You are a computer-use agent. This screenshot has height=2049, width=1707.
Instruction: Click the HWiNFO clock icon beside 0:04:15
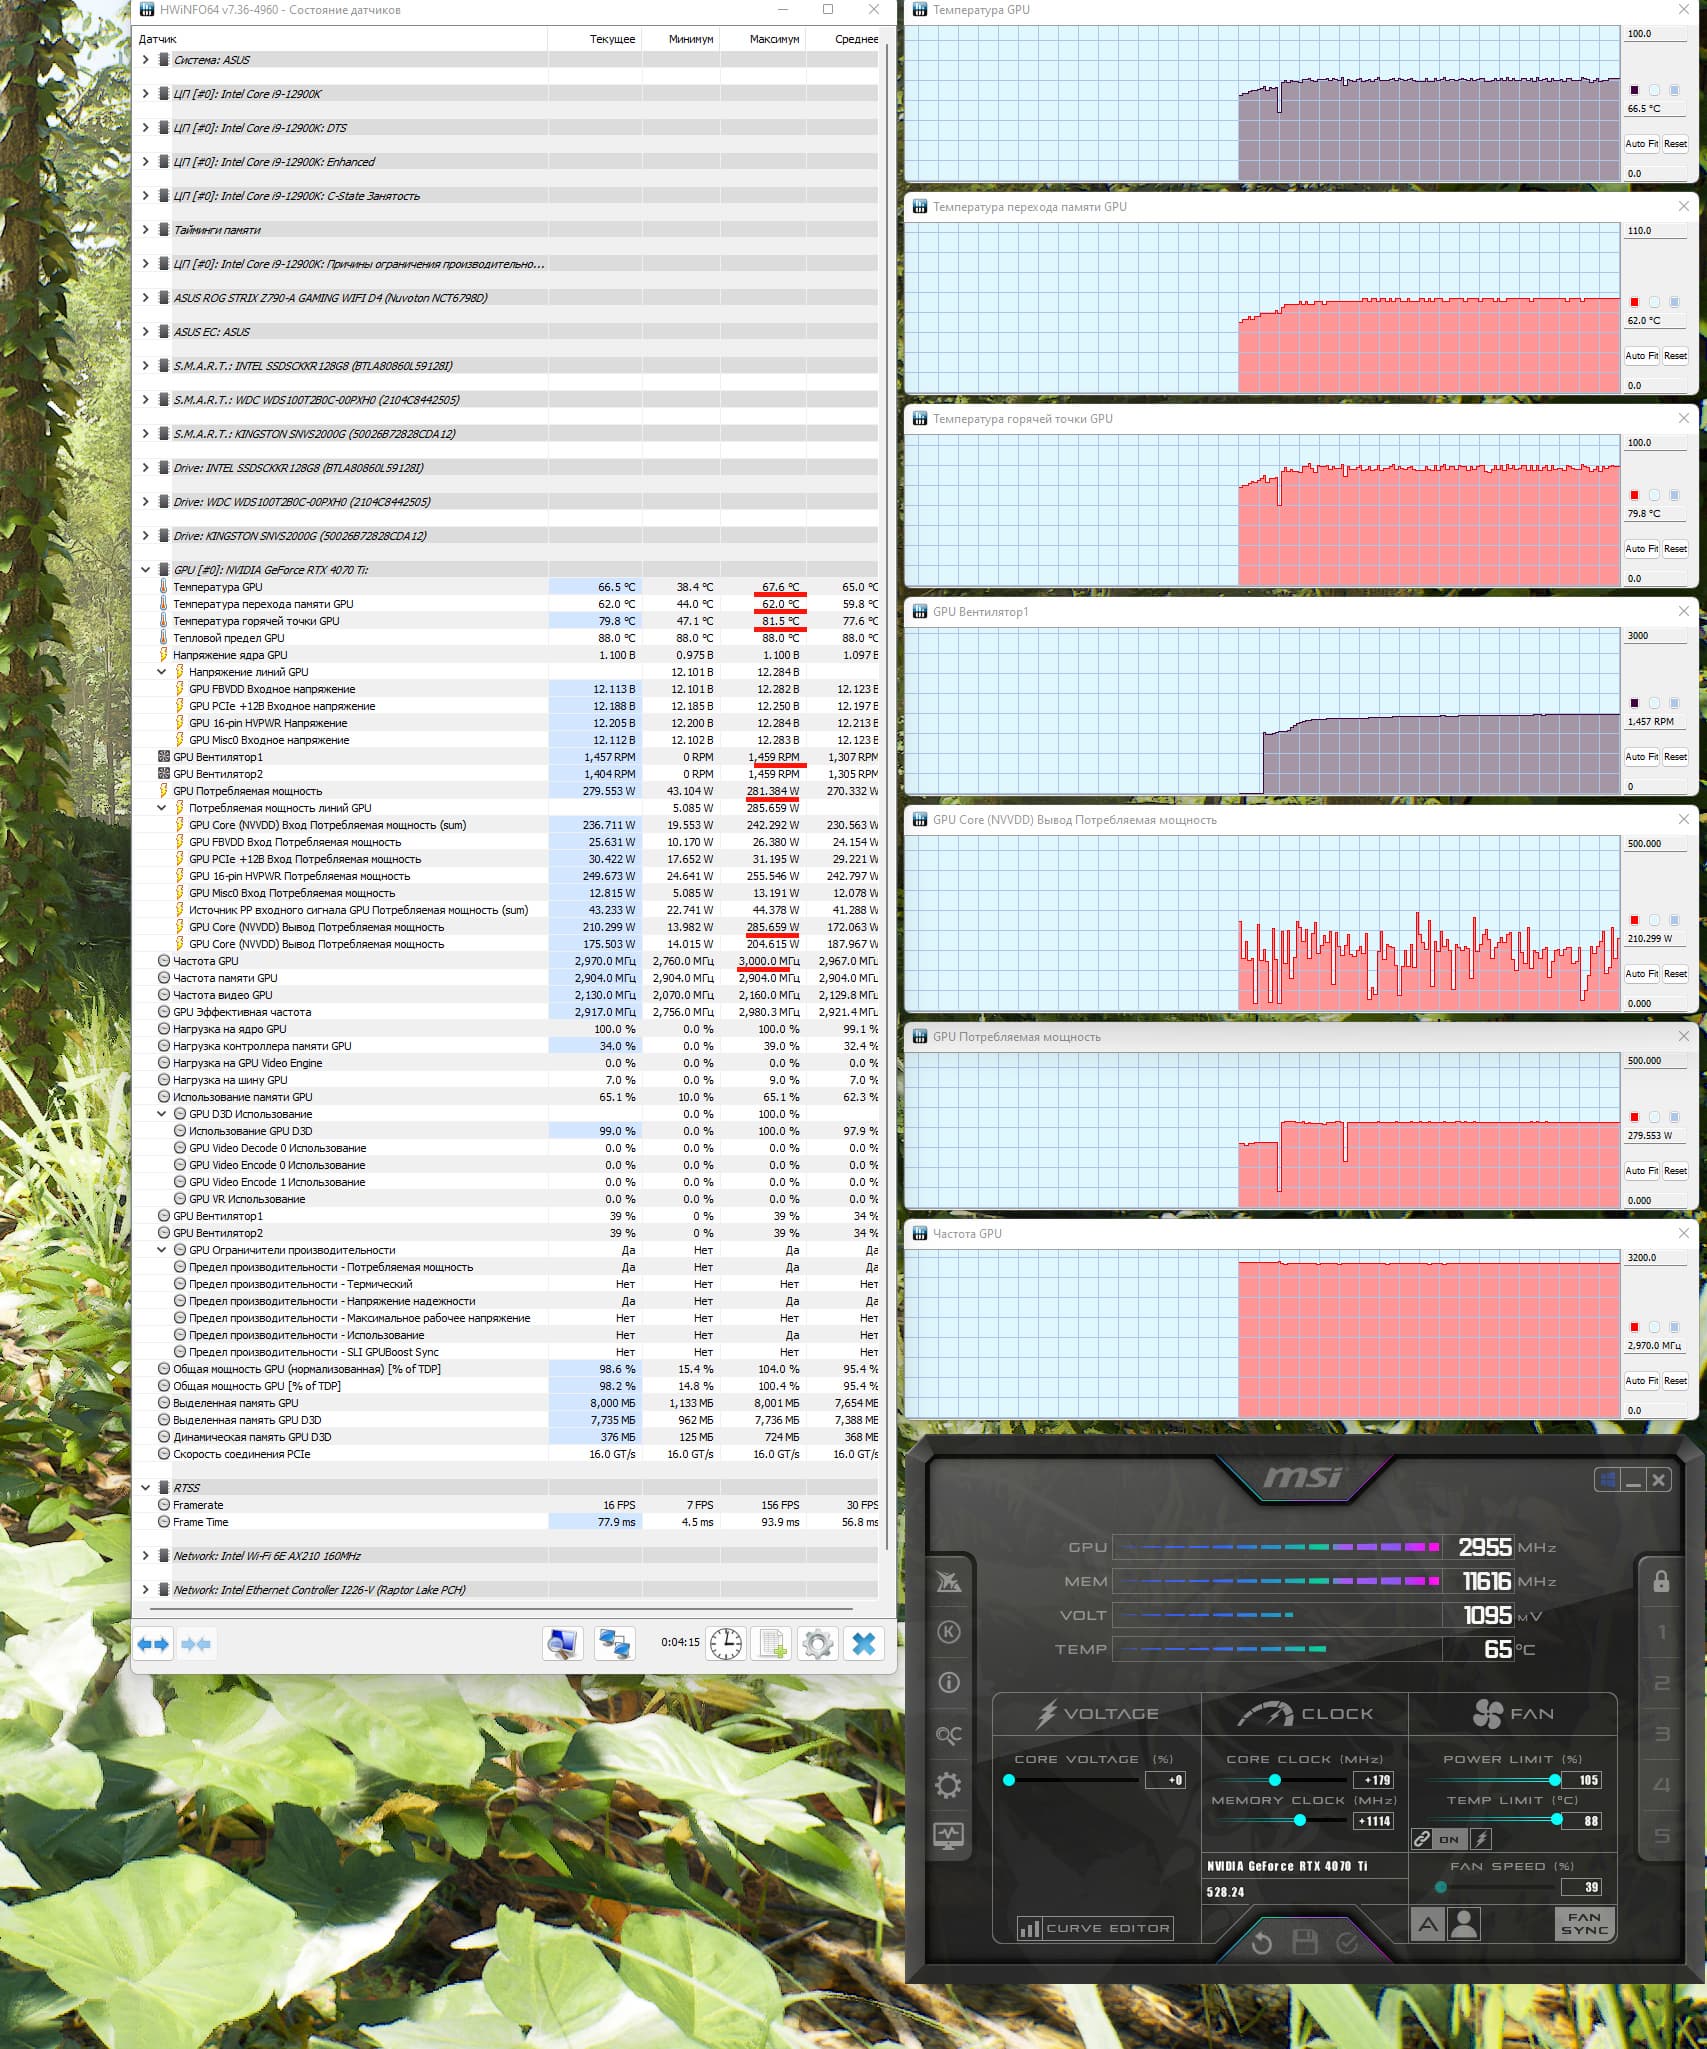coord(725,1643)
